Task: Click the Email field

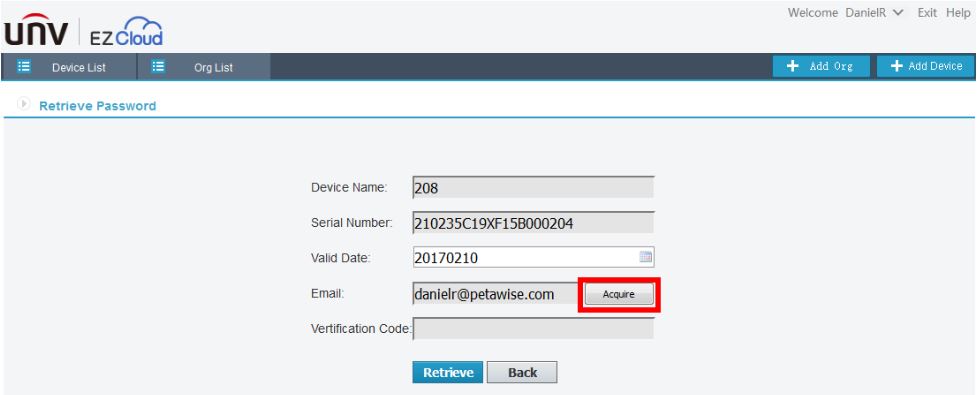Action: (496, 293)
